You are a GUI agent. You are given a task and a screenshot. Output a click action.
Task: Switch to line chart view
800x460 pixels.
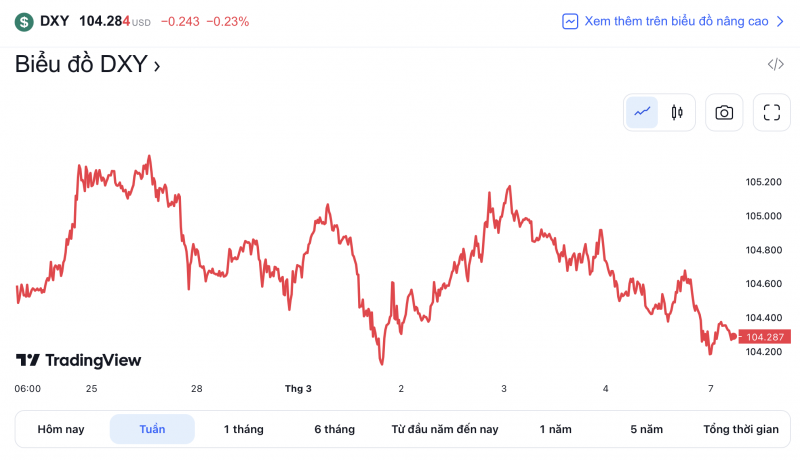point(642,113)
